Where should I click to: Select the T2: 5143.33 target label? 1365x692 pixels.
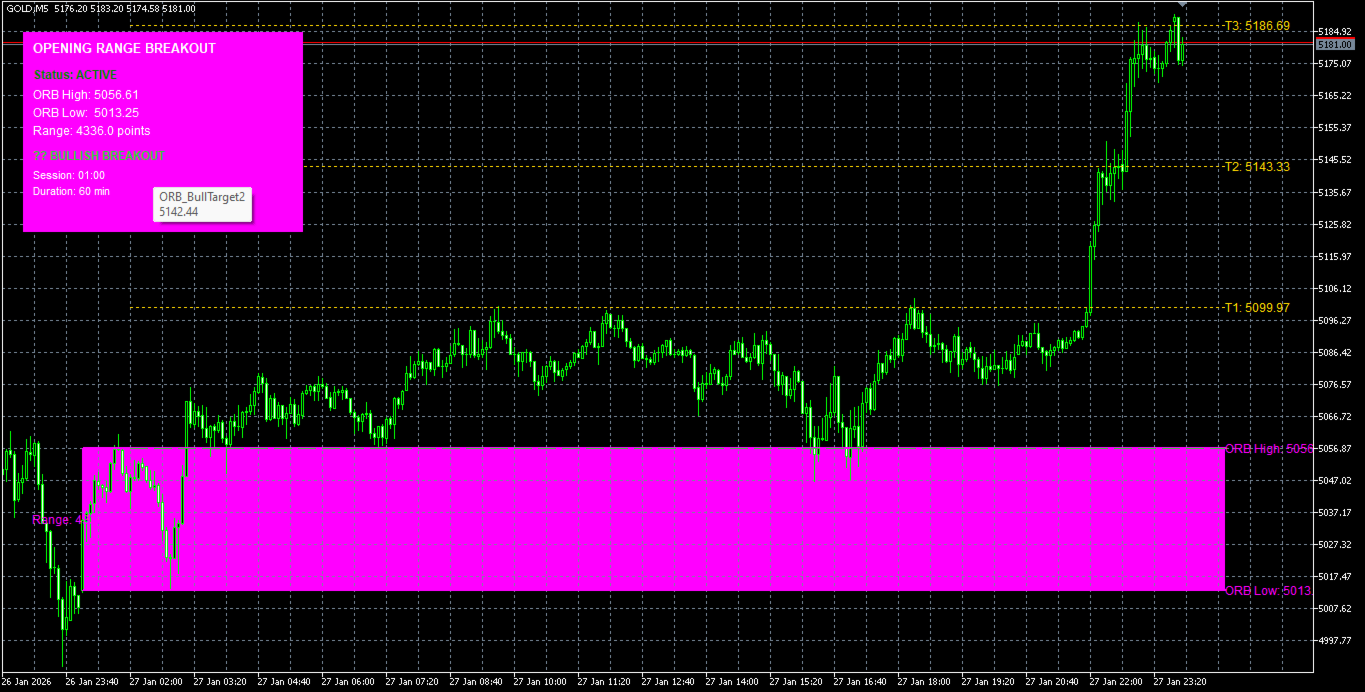(1257, 167)
